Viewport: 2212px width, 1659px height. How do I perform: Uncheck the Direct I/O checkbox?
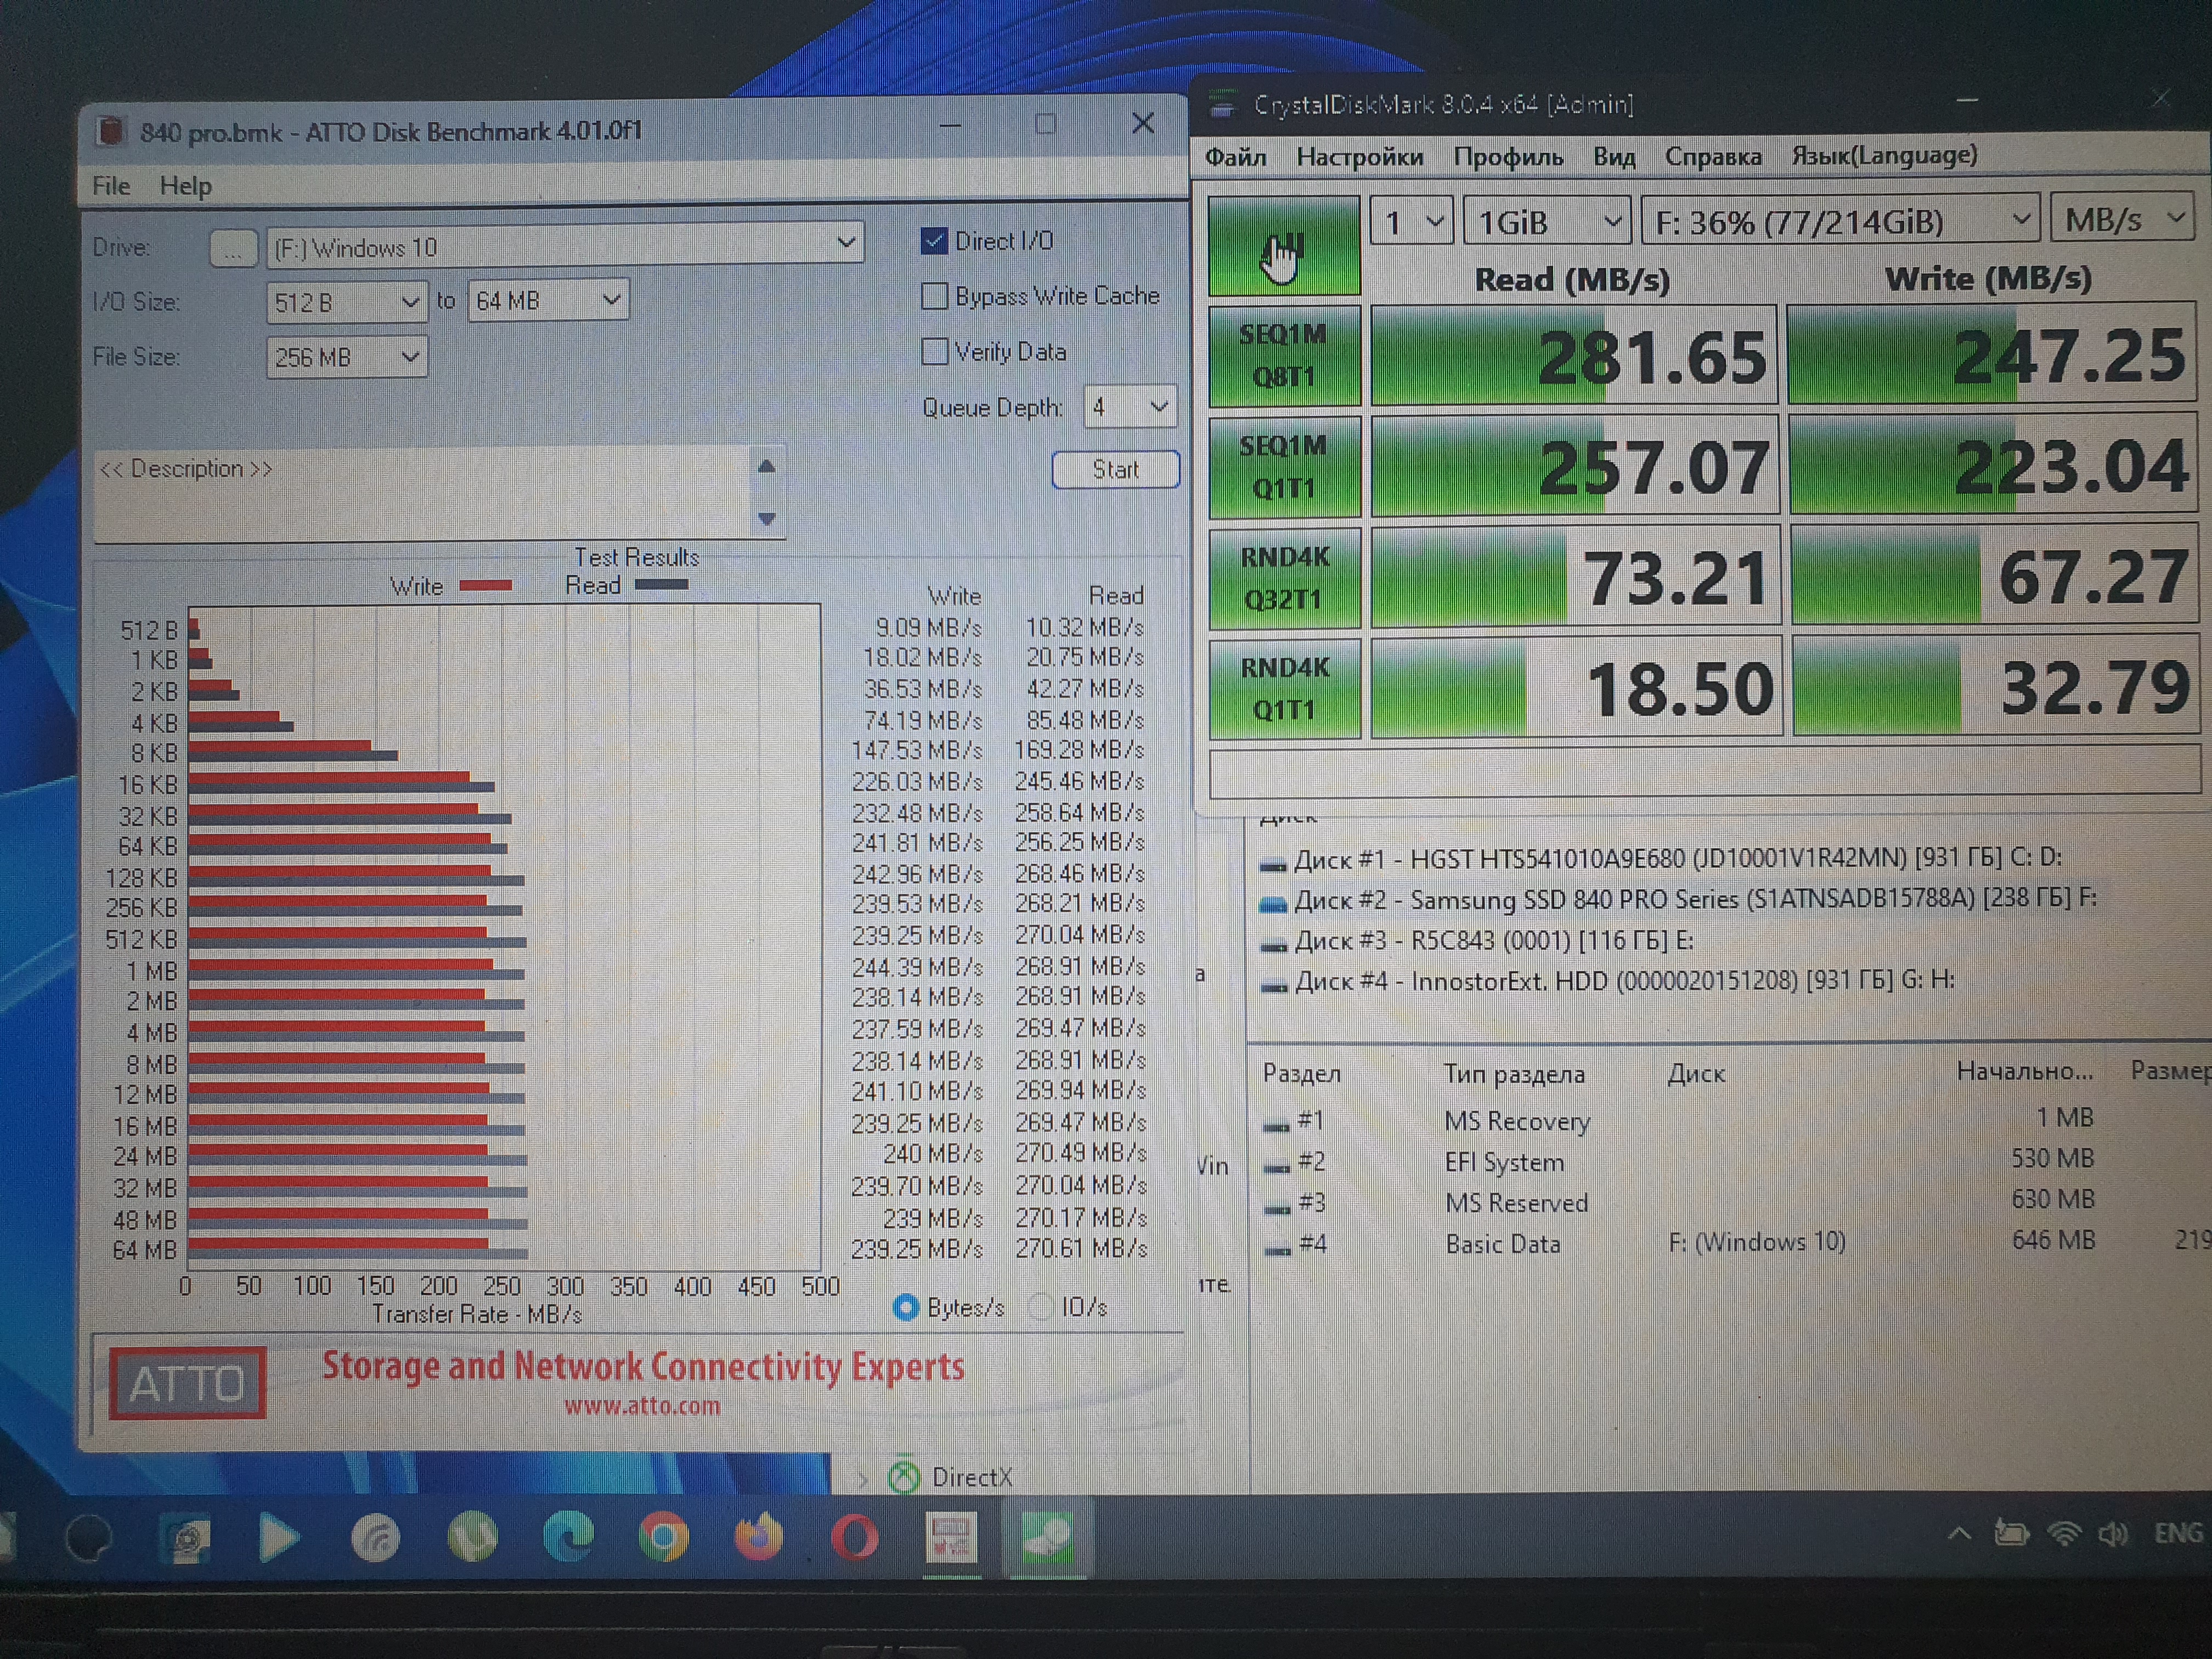tap(934, 241)
